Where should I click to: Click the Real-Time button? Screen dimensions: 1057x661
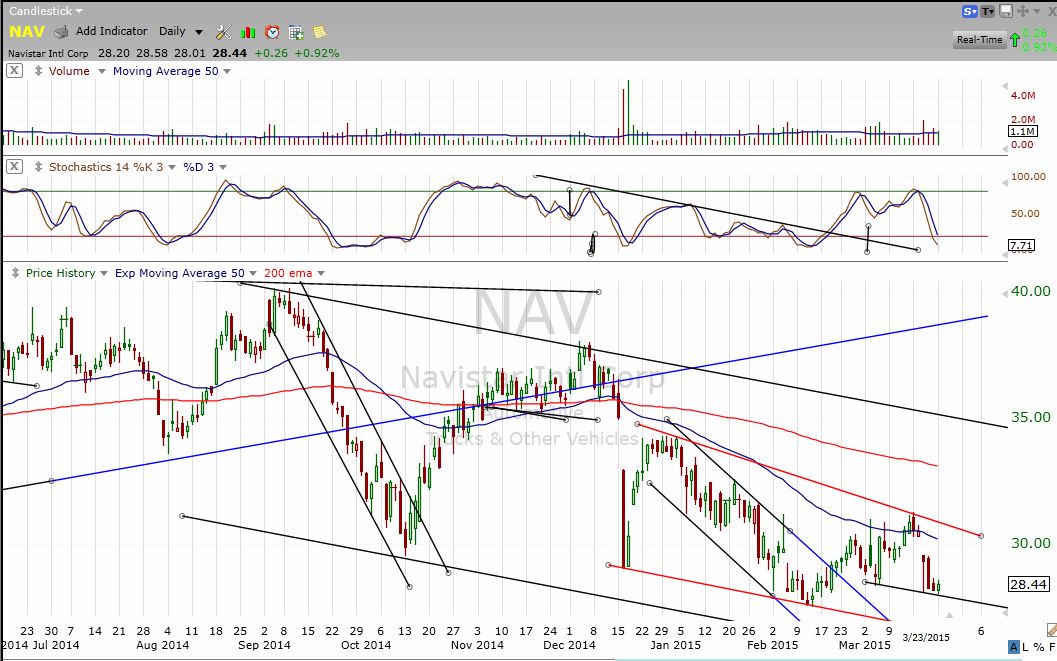pos(979,40)
